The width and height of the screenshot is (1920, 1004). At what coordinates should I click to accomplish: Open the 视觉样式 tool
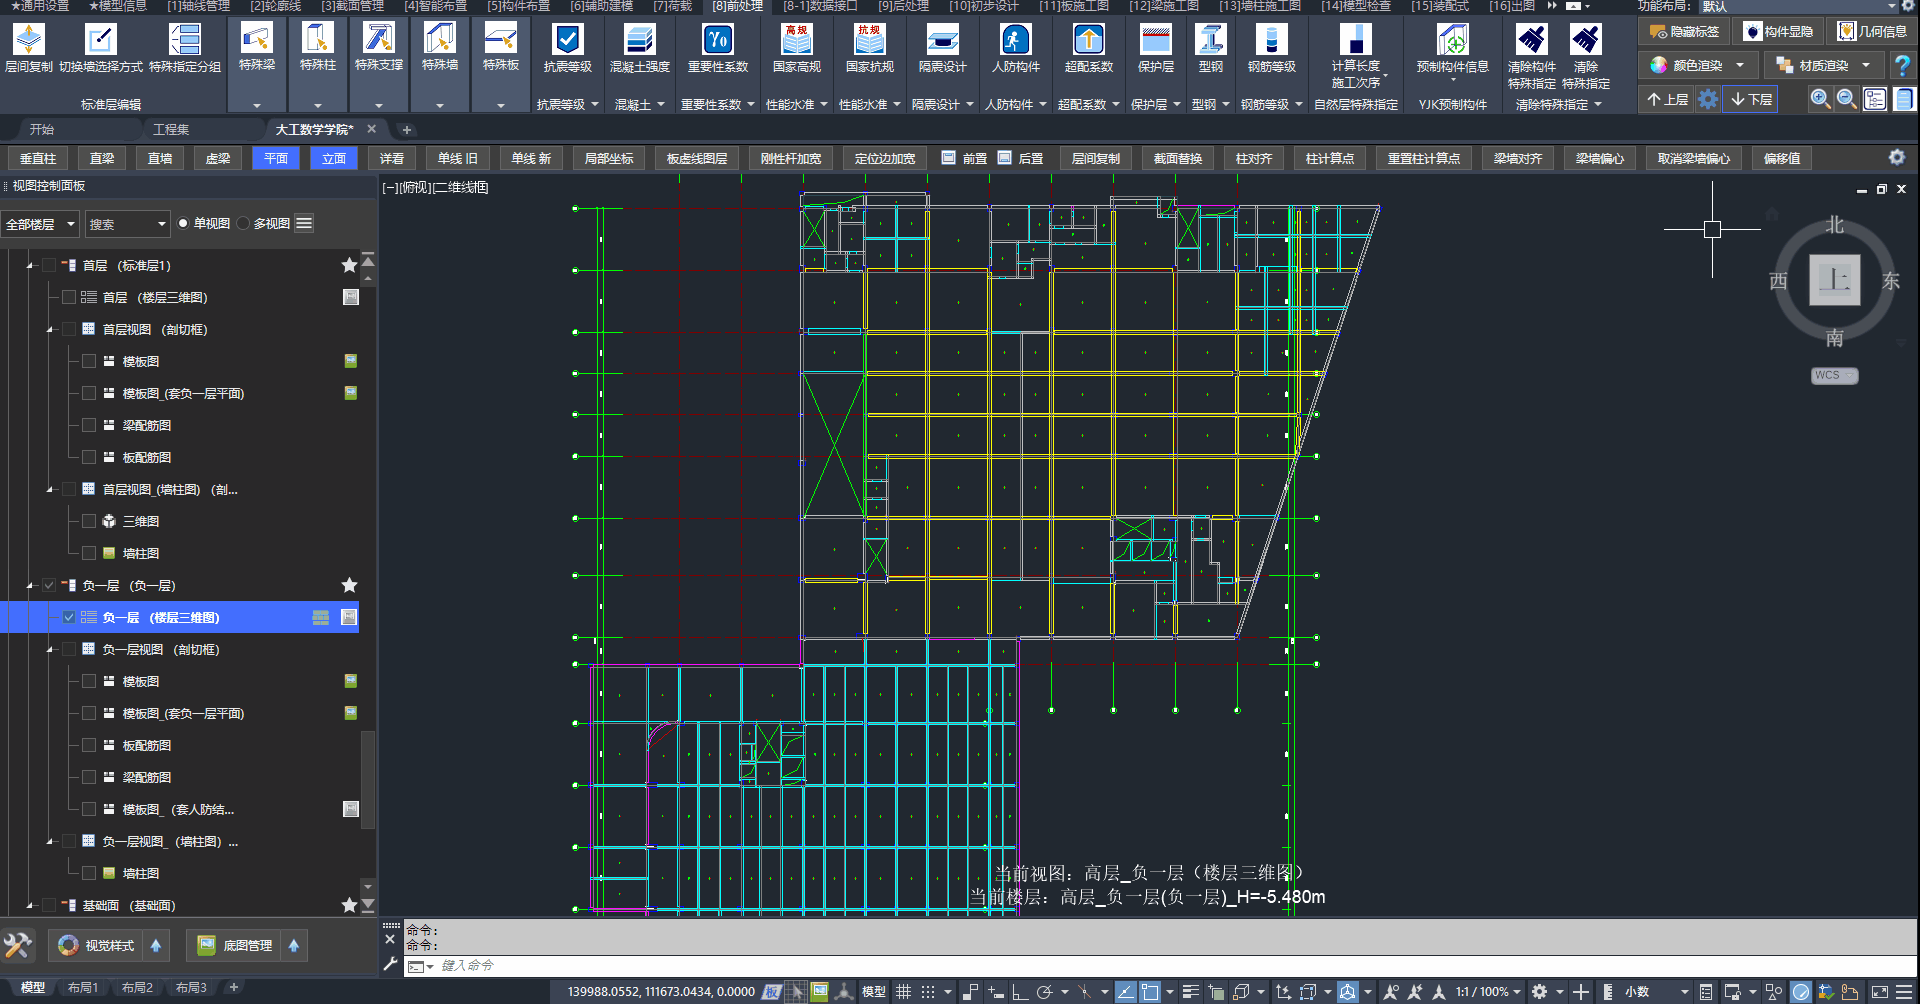97,945
